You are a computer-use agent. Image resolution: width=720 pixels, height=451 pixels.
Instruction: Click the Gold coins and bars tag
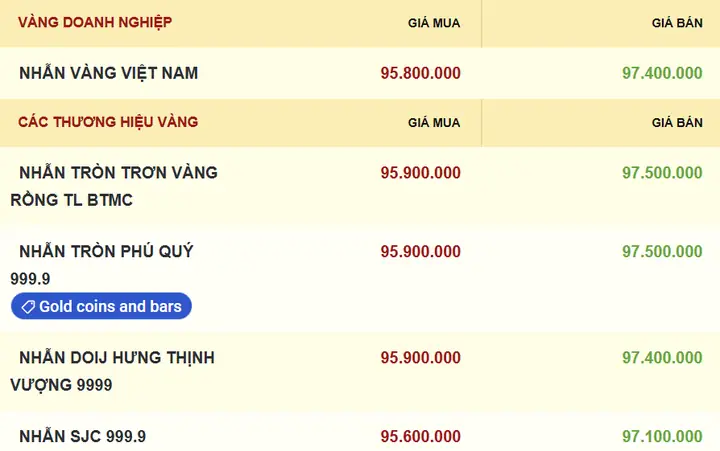[x=101, y=306]
